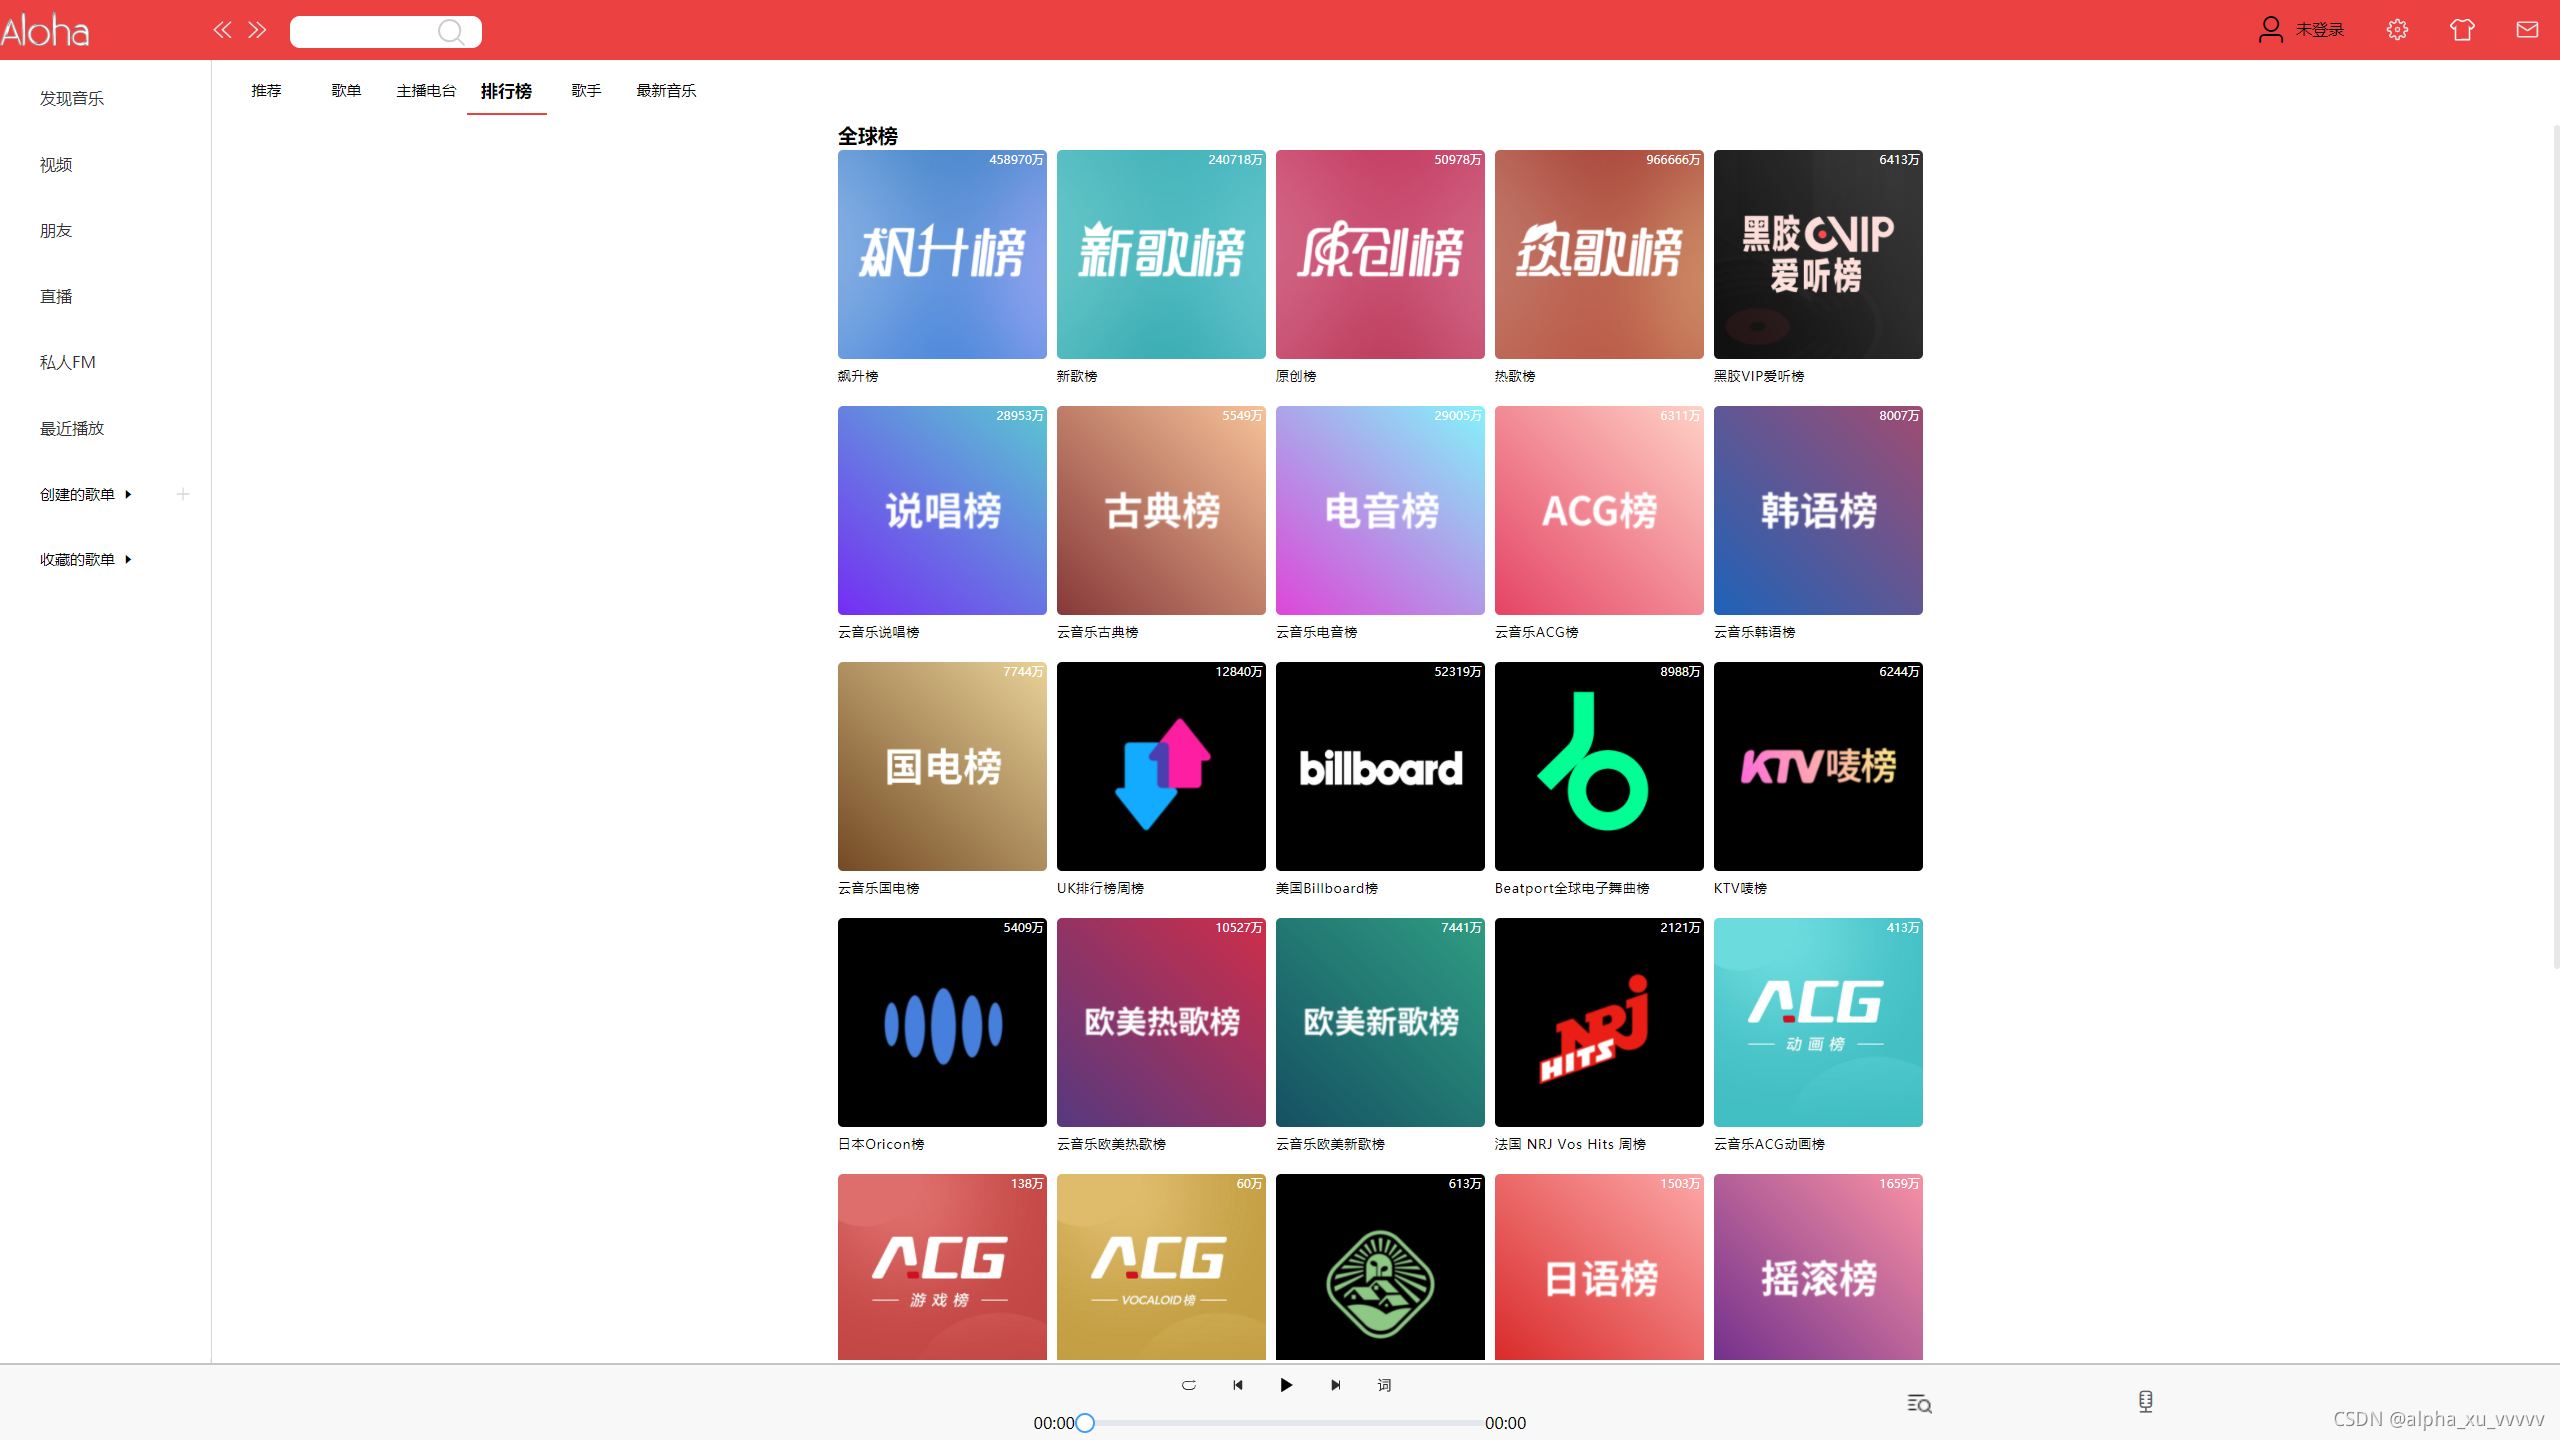Skip to the next track
The height and width of the screenshot is (1440, 2560).
[x=1335, y=1385]
